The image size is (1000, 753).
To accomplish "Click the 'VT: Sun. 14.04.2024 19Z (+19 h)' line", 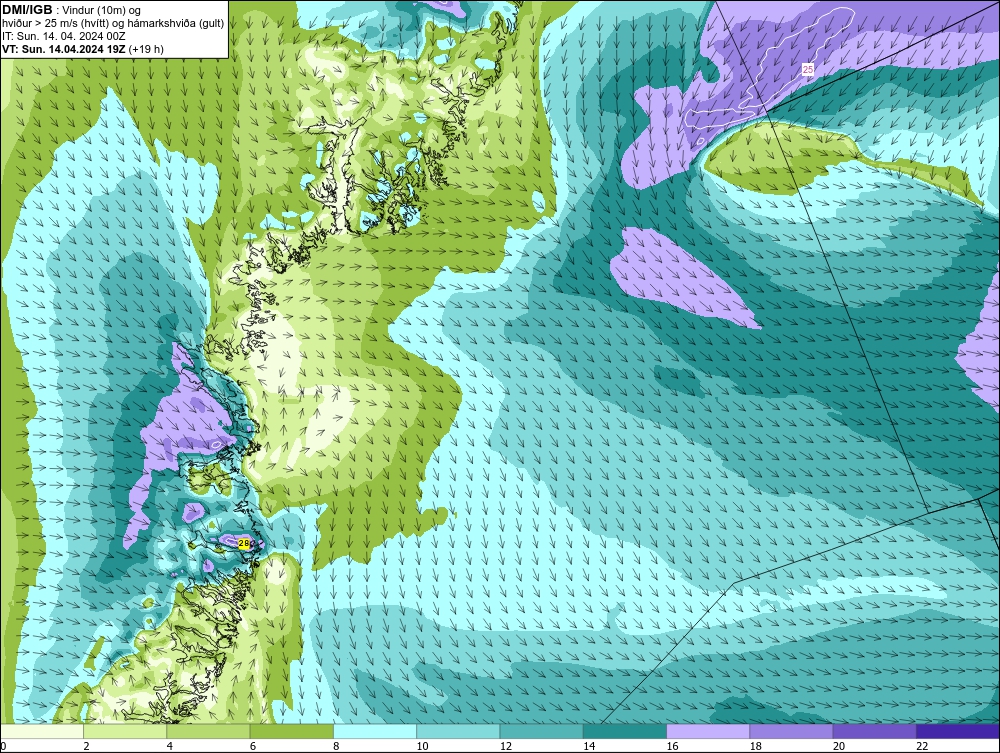I will pyautogui.click(x=83, y=49).
